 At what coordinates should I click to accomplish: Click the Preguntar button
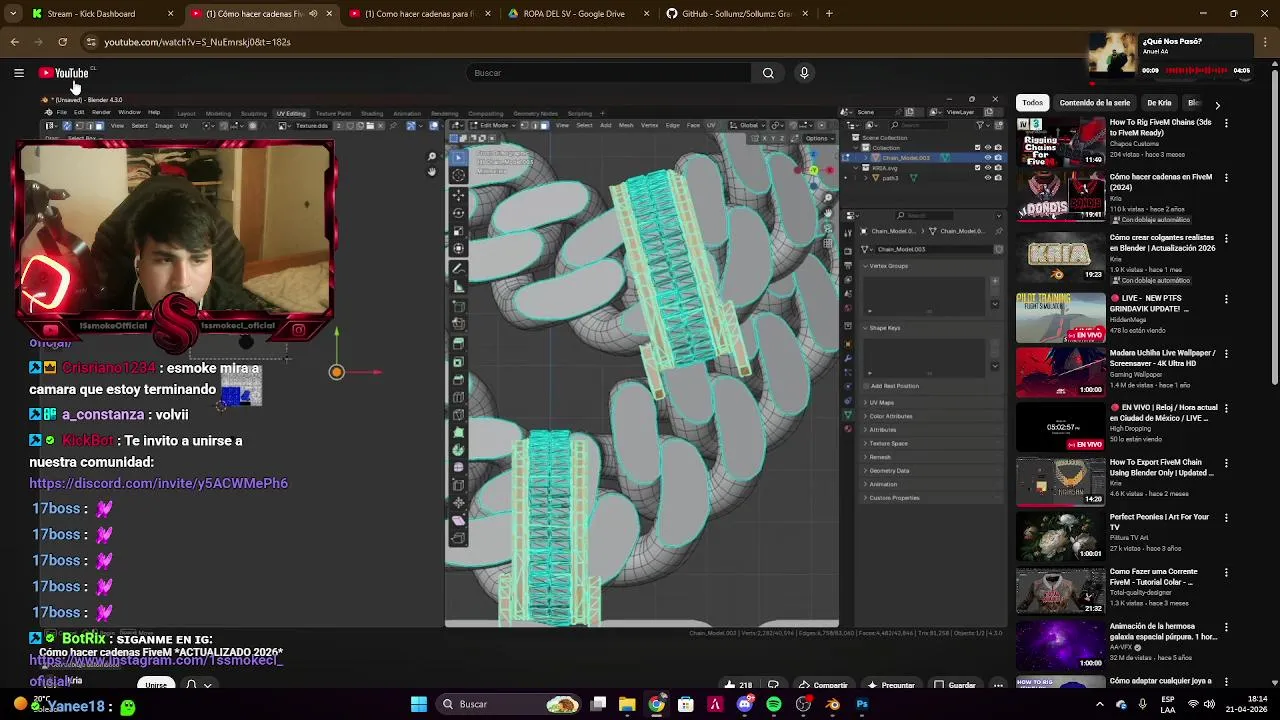pos(891,685)
